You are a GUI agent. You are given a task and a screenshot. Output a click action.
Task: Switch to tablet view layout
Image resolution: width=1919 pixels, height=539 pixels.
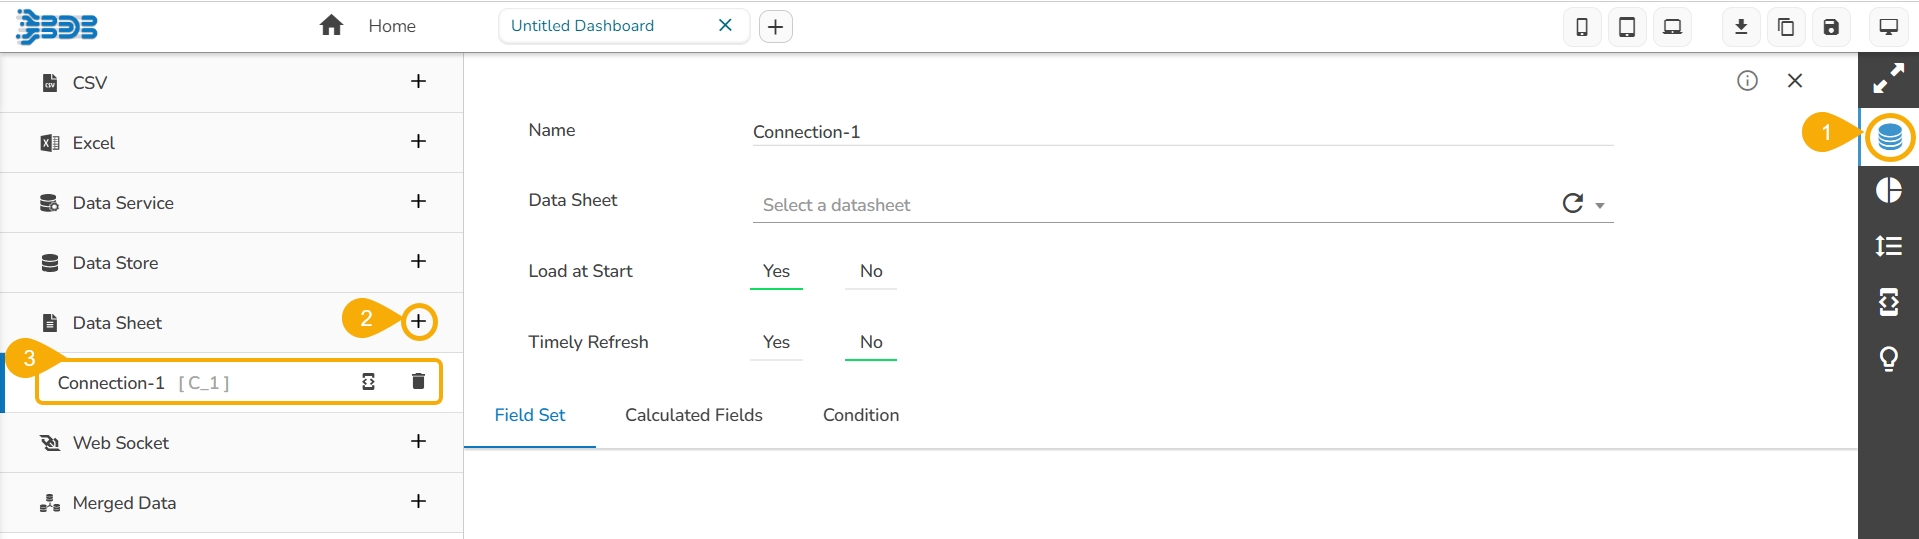[x=1627, y=27]
